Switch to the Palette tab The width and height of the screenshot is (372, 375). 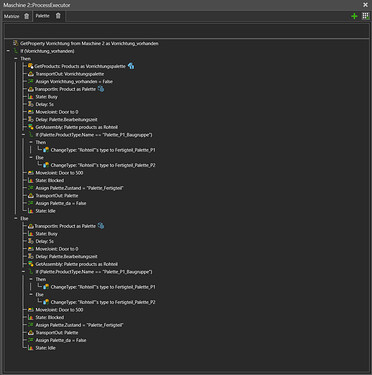coord(43,16)
